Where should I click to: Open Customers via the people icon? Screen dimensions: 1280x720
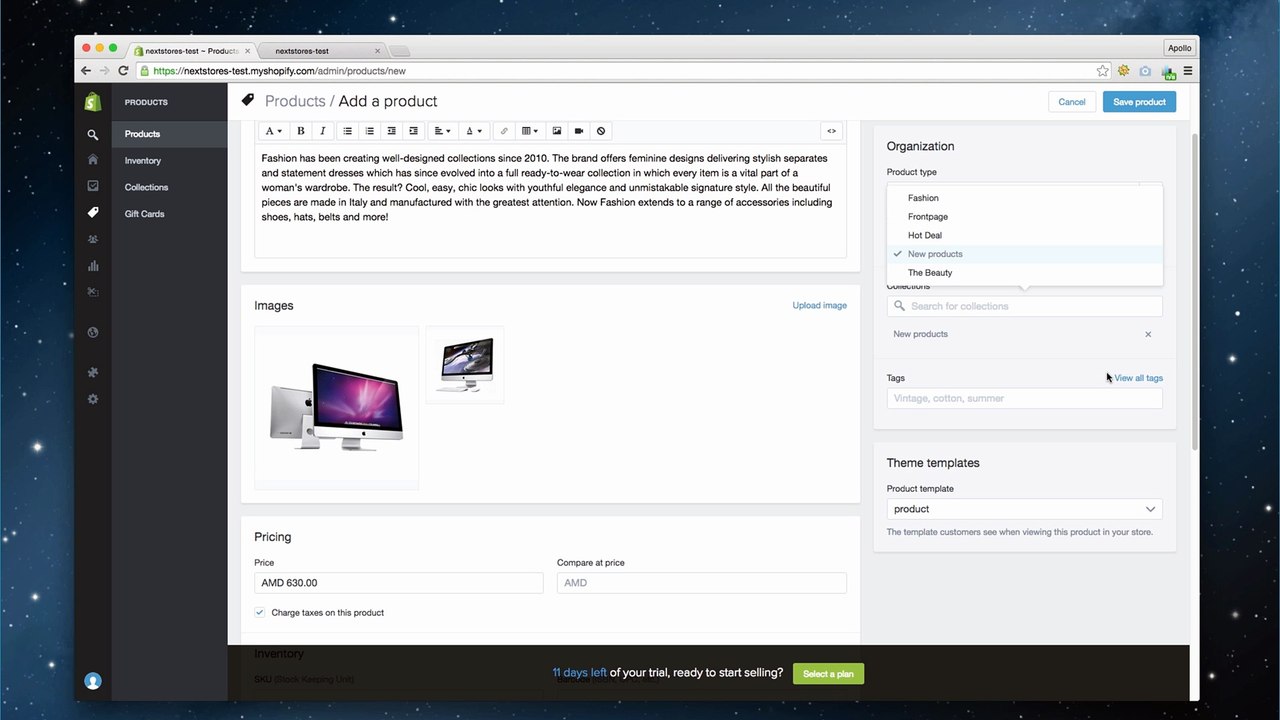coord(93,239)
